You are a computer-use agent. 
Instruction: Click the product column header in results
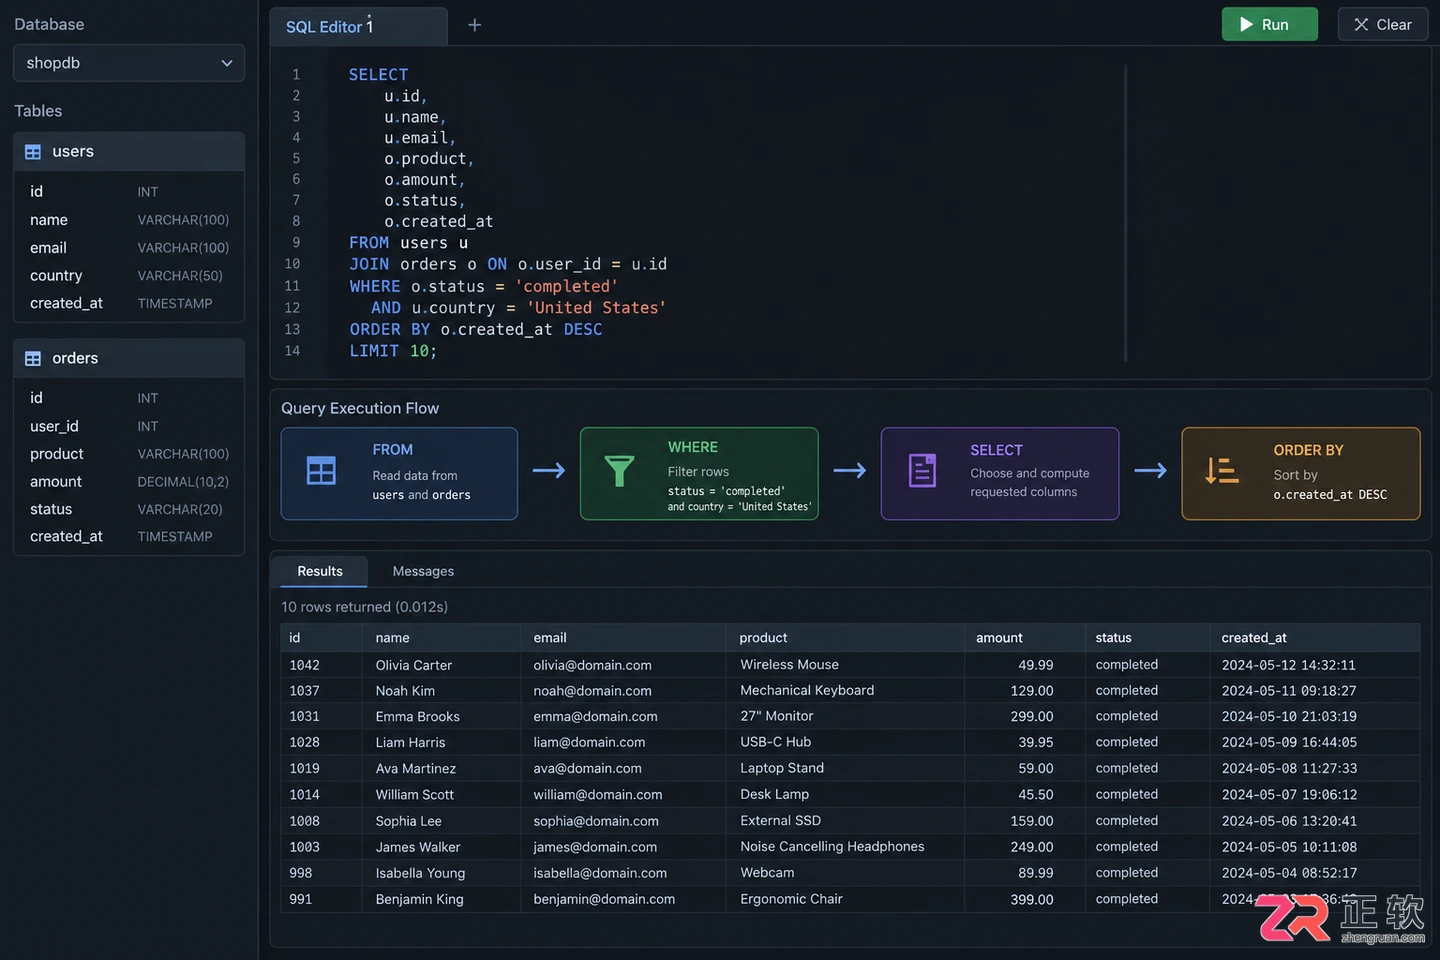point(845,638)
